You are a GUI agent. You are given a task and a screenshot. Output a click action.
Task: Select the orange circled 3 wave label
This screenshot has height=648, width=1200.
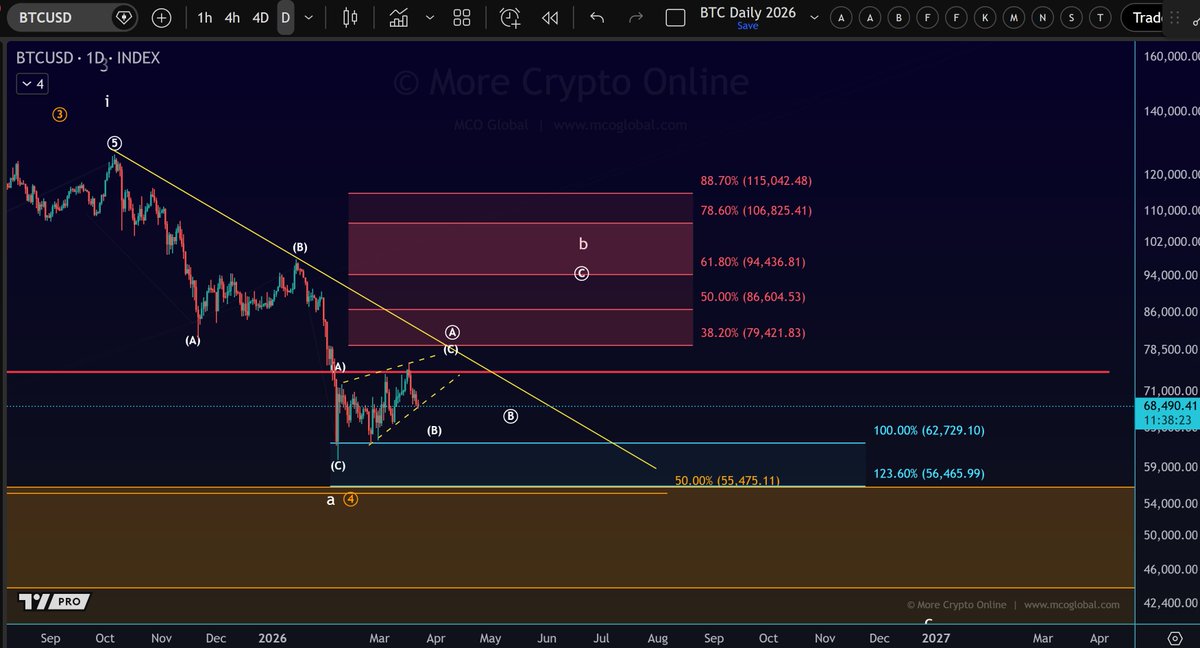pyautogui.click(x=60, y=114)
